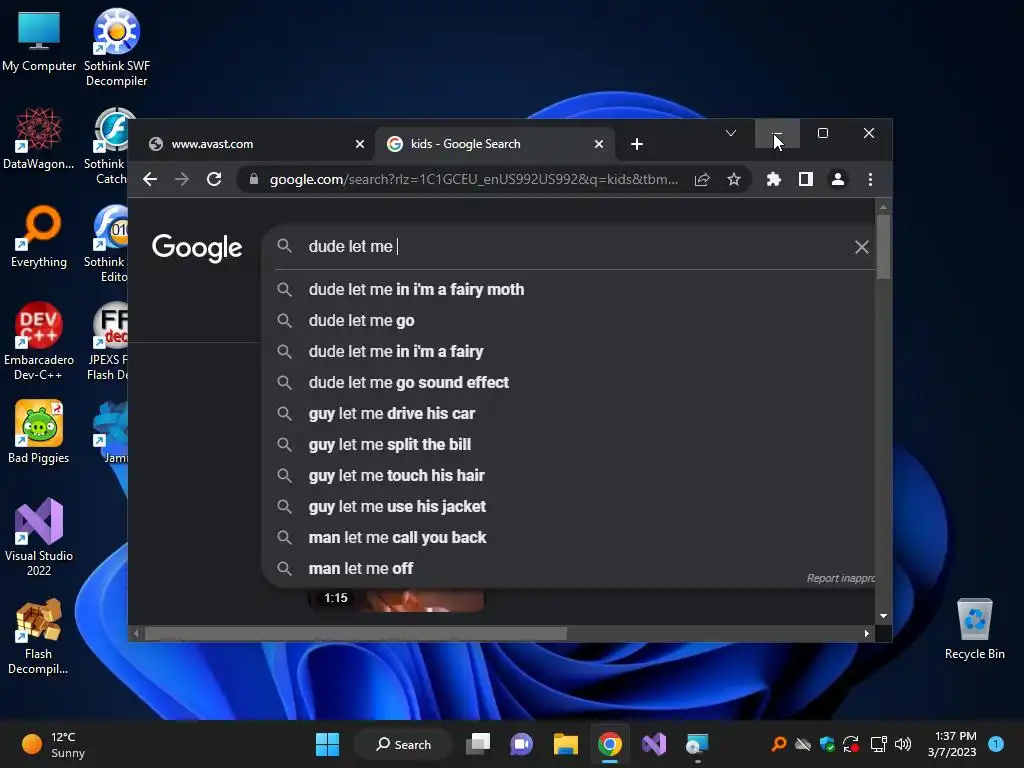The height and width of the screenshot is (768, 1024).
Task: Share this page via address bar icon
Action: [x=702, y=179]
